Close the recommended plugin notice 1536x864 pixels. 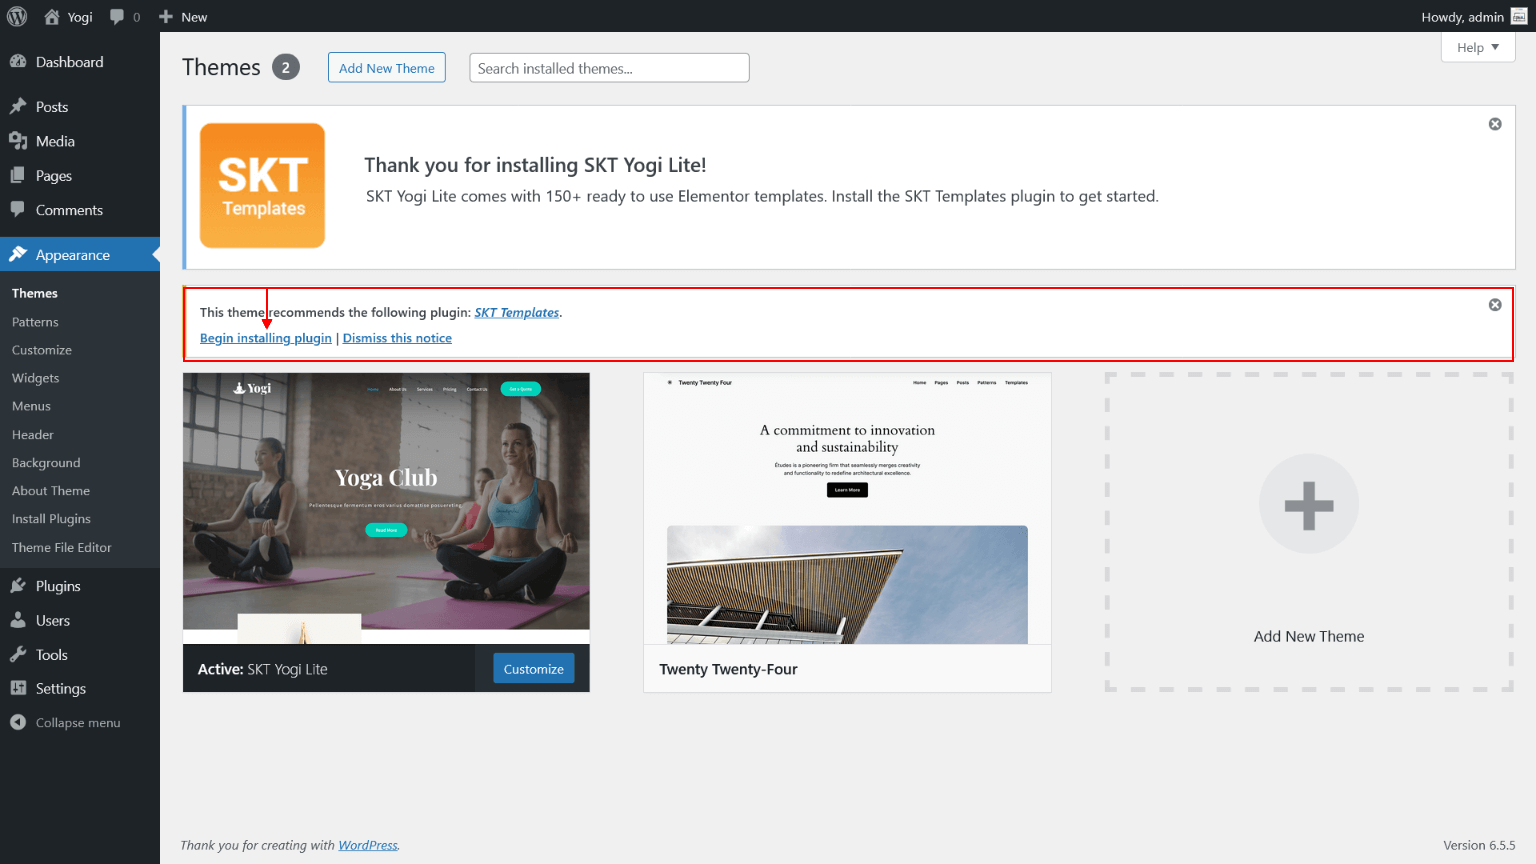(1495, 305)
